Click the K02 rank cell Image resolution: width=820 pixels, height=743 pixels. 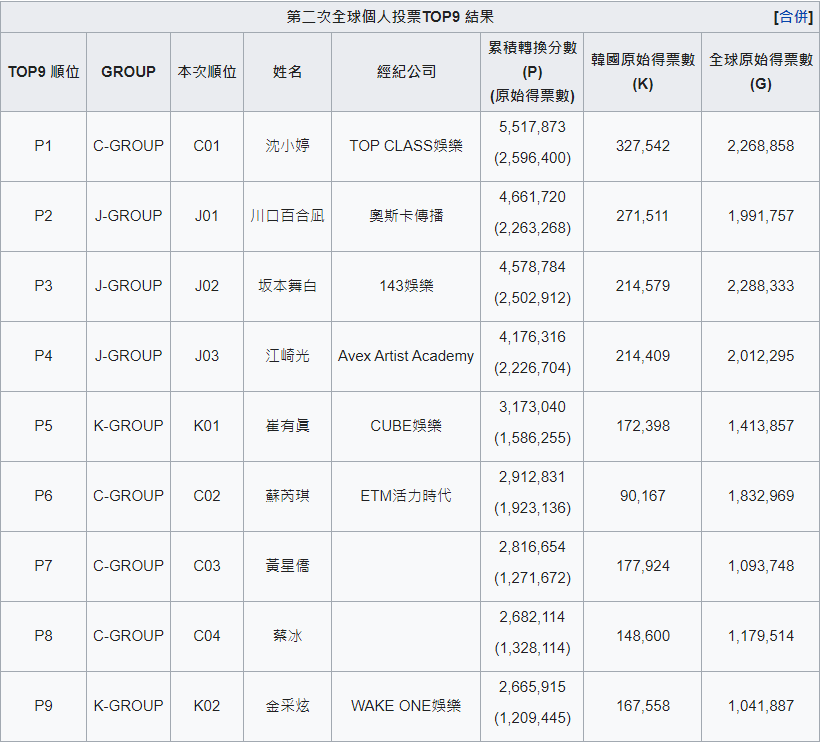tap(207, 706)
